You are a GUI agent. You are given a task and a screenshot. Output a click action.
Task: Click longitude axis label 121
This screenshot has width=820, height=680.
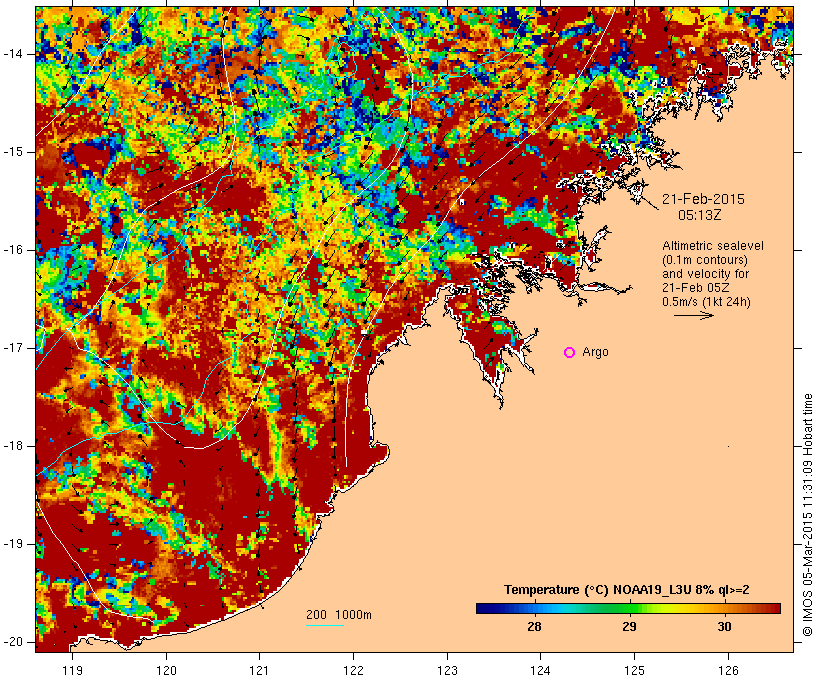tap(259, 671)
